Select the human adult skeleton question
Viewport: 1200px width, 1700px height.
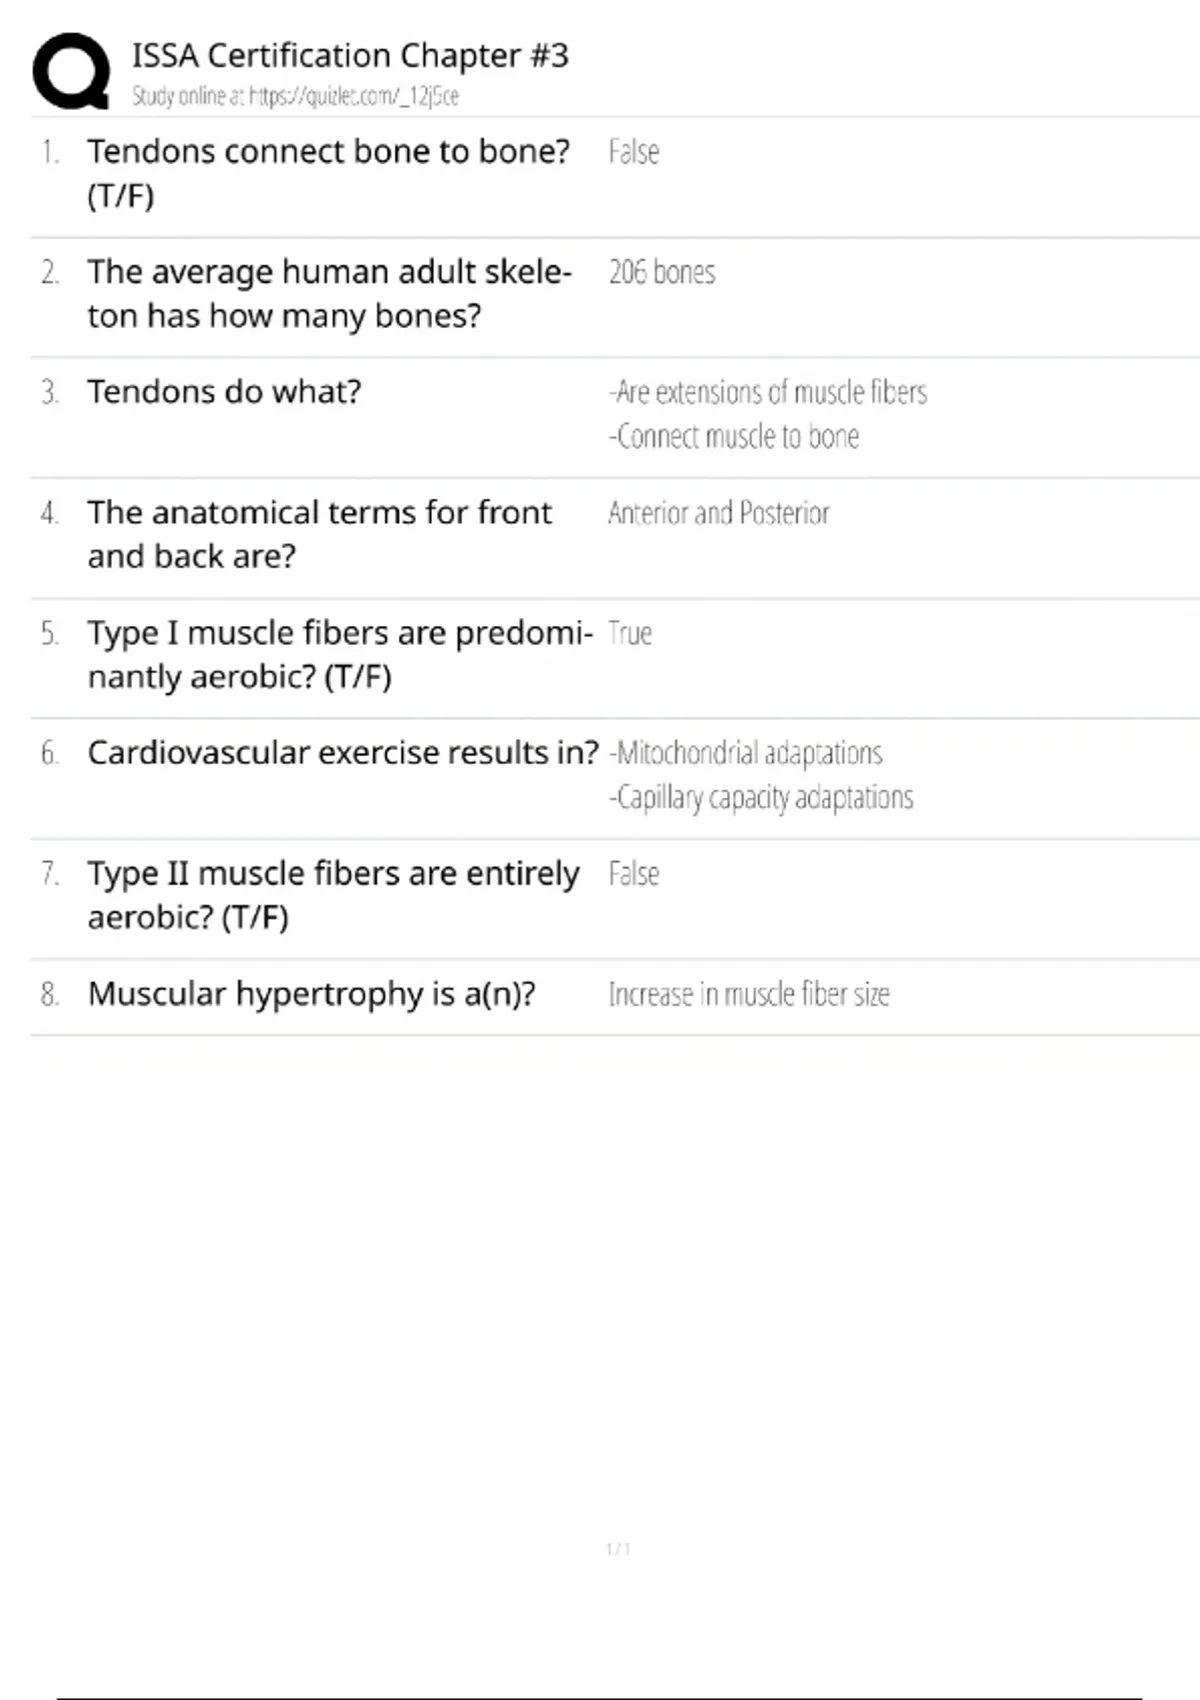329,293
